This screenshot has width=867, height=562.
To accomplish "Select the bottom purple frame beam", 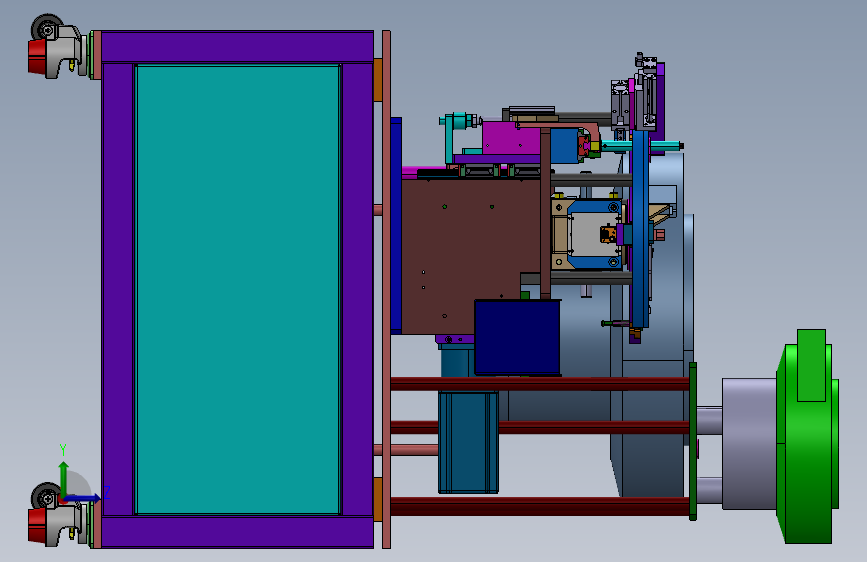I will (237, 532).
